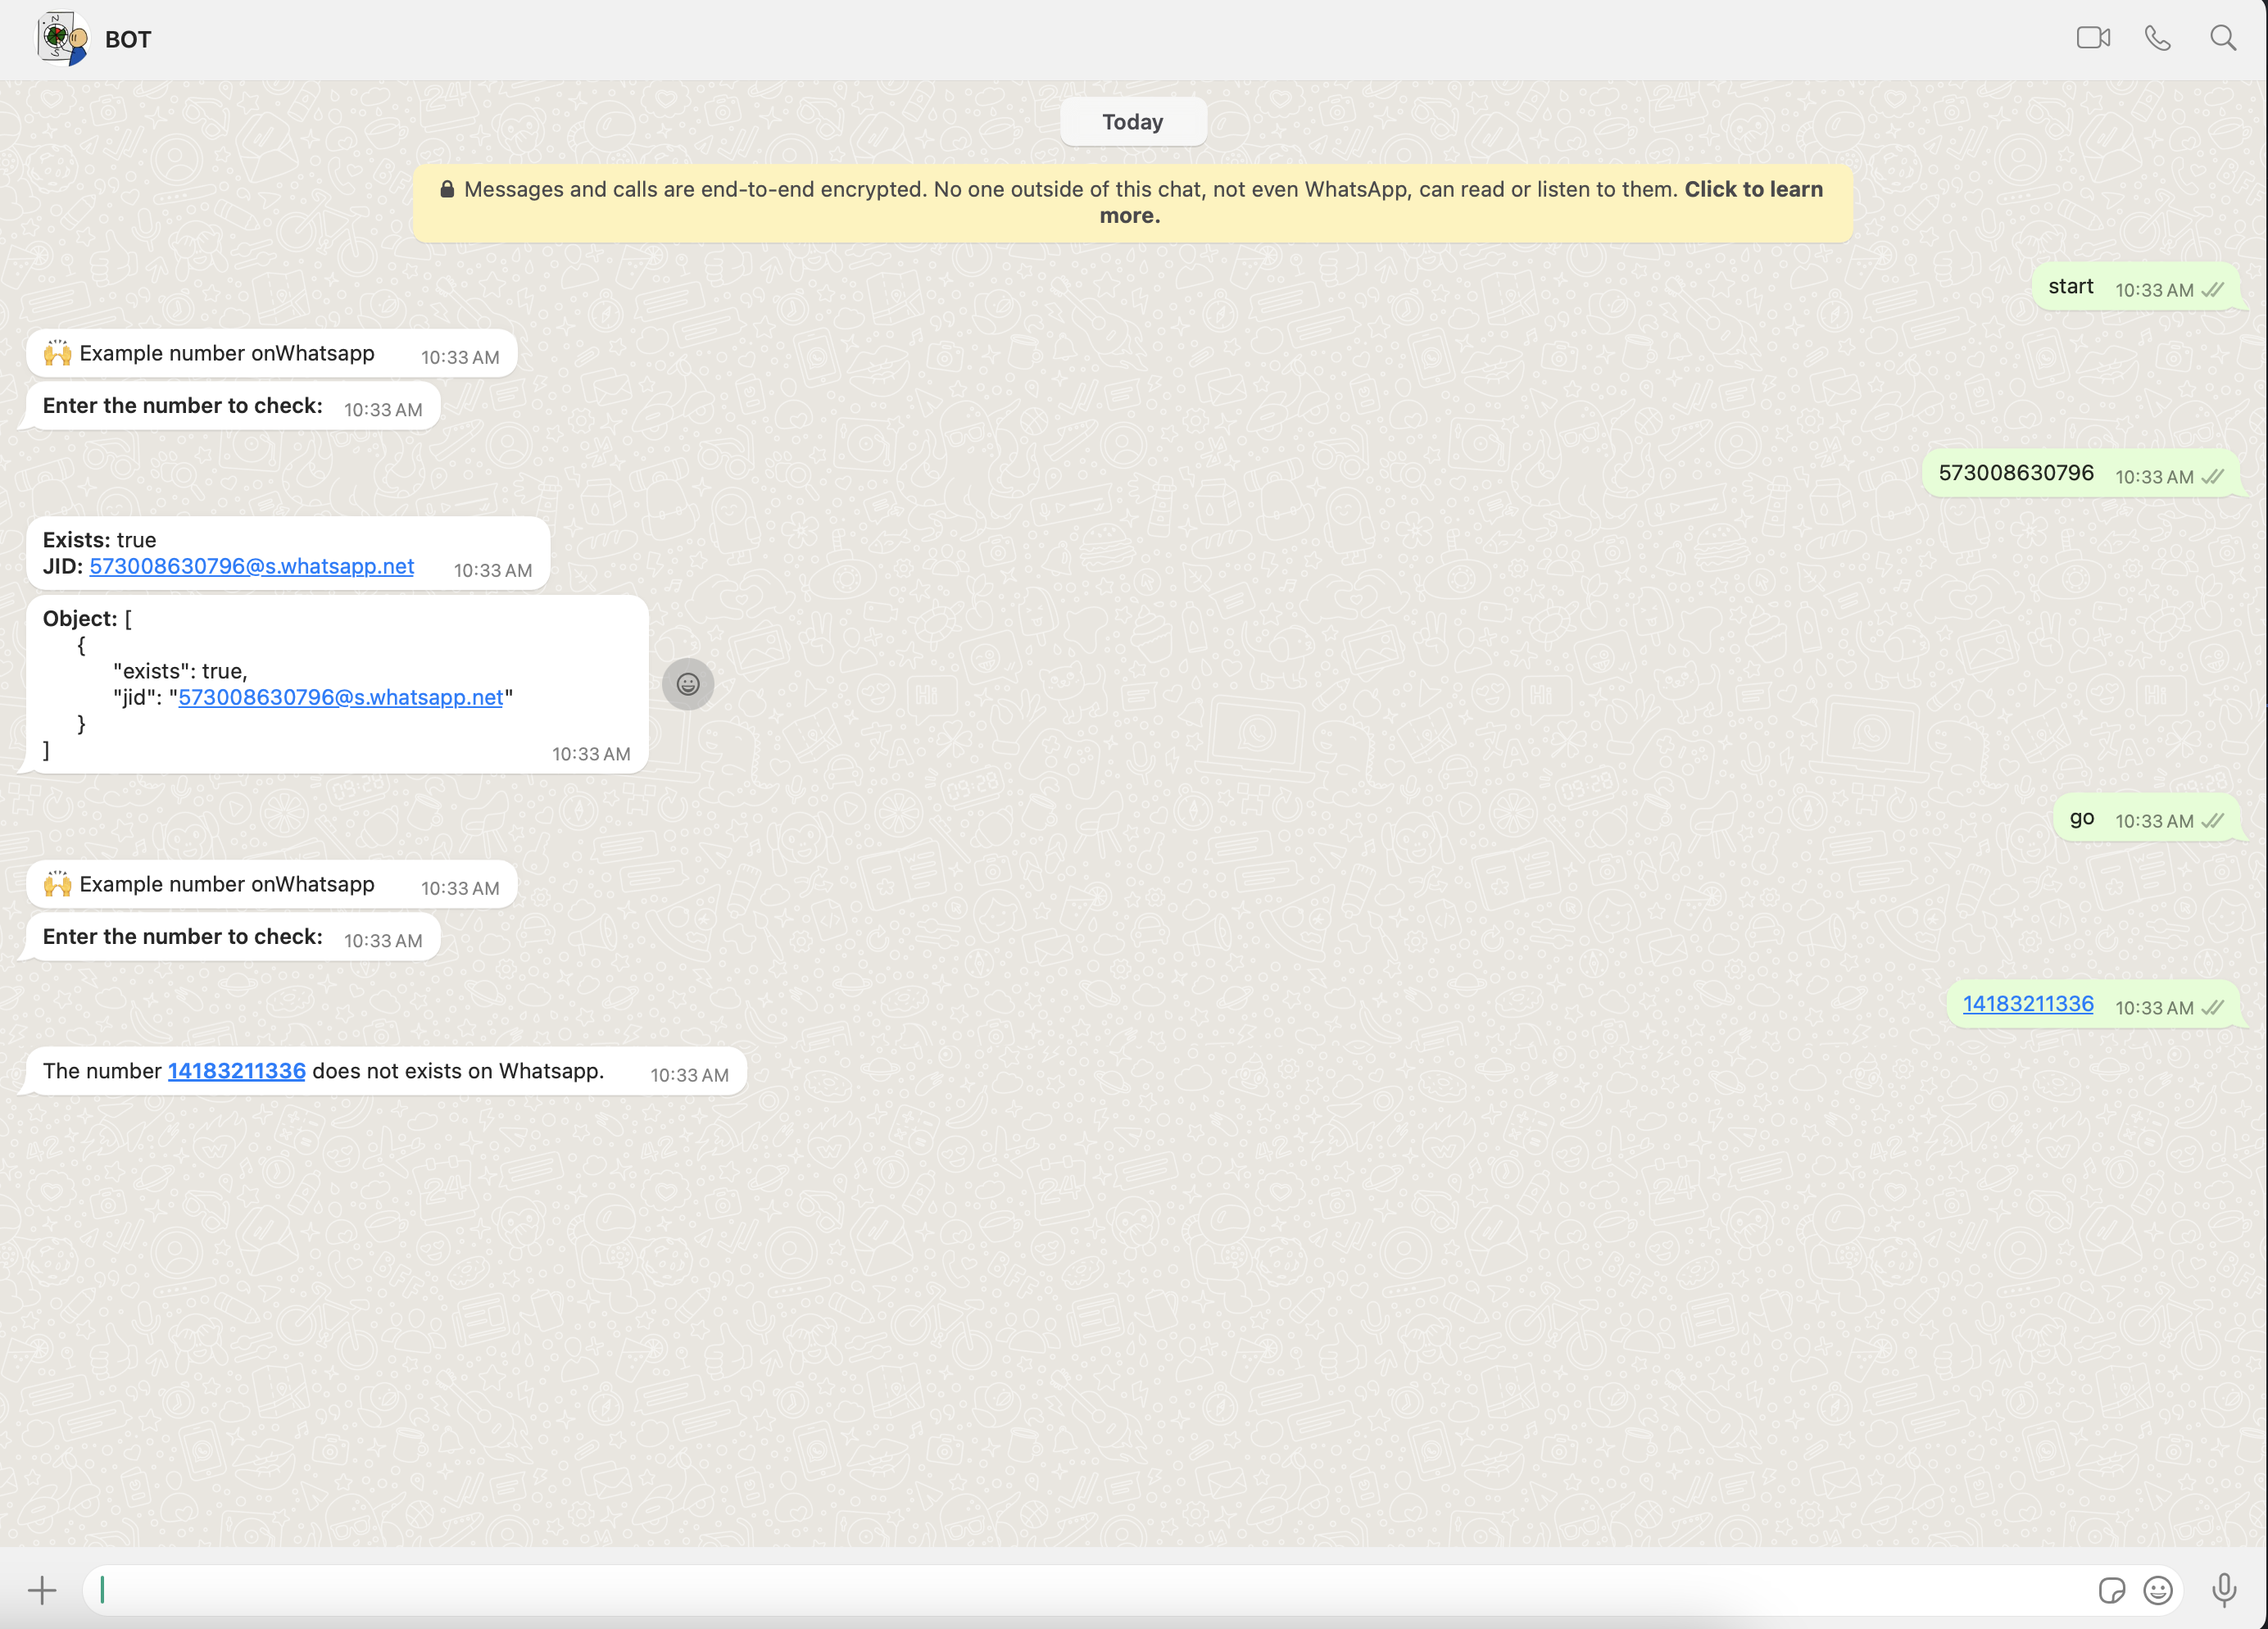The image size is (2268, 1629).
Task: Click the Today date badge
Action: click(x=1132, y=122)
